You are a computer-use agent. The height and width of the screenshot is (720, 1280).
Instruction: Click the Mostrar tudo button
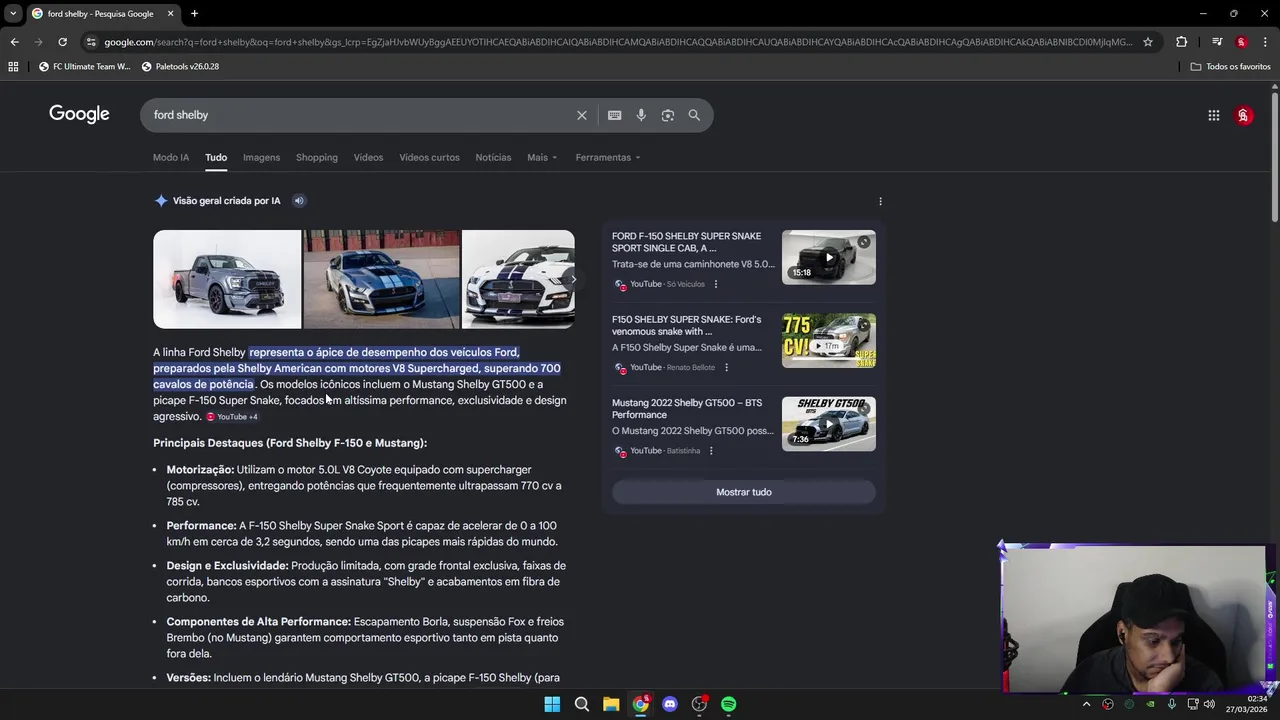pyautogui.click(x=744, y=492)
